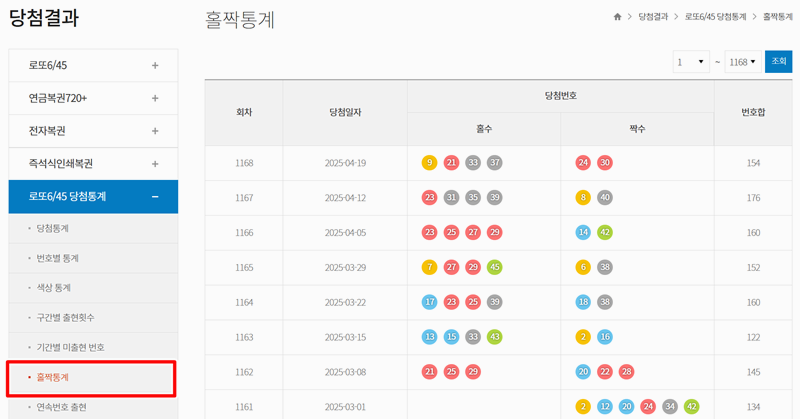The image size is (800, 419).
Task: Click the 번호합 column header
Action: [x=753, y=112]
